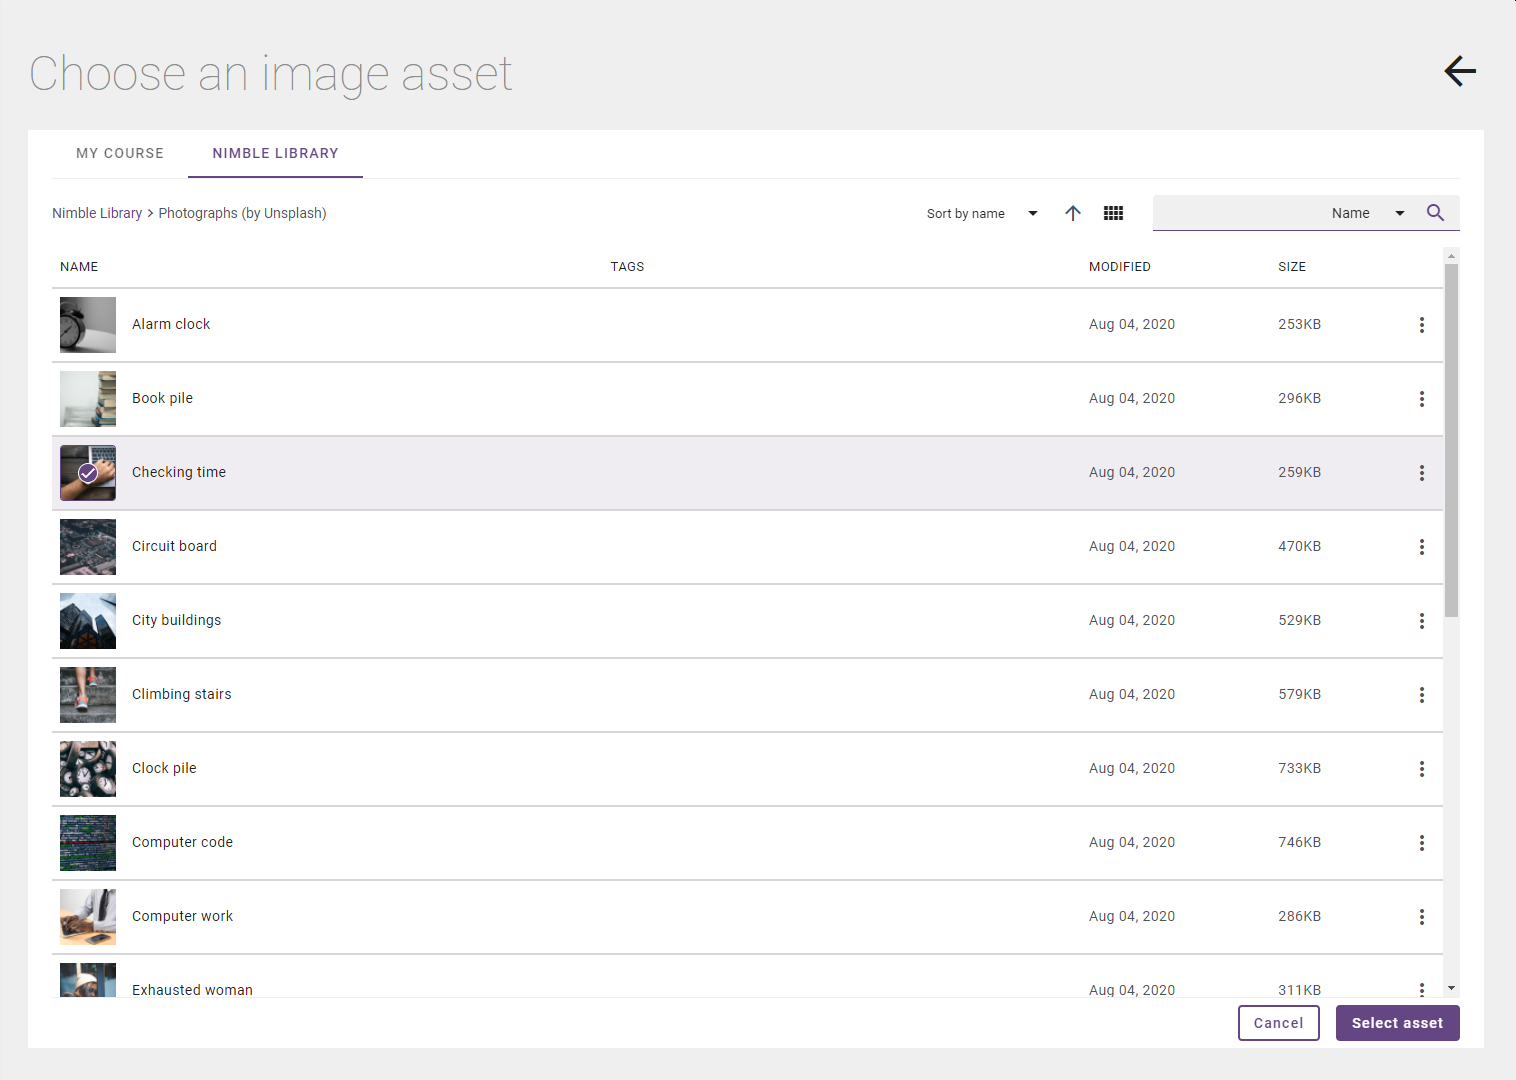Select the Climbing stairs thumbnail

pyautogui.click(x=88, y=695)
